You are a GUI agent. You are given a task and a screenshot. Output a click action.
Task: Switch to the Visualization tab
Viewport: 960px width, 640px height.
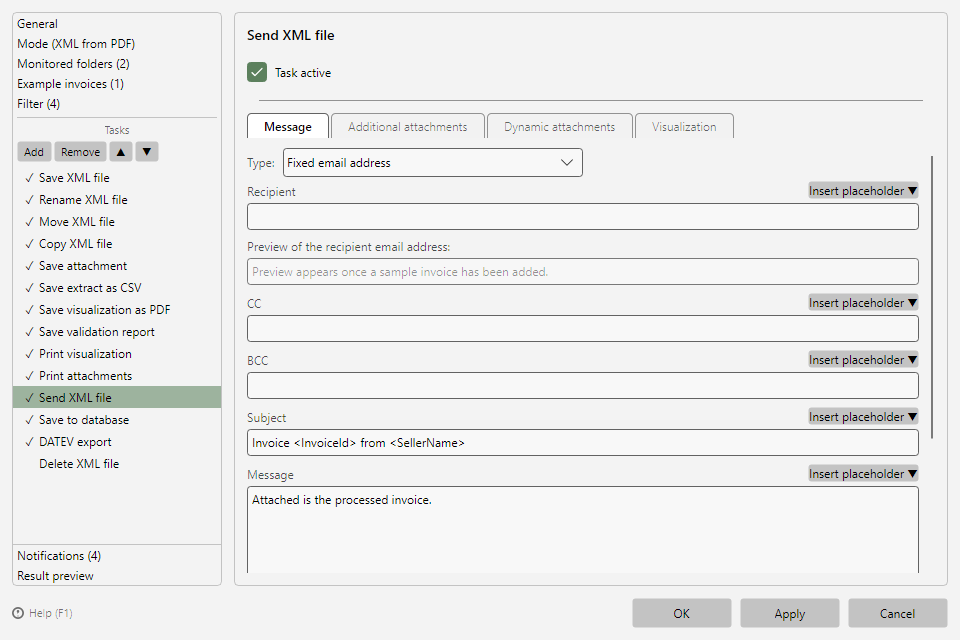684,127
